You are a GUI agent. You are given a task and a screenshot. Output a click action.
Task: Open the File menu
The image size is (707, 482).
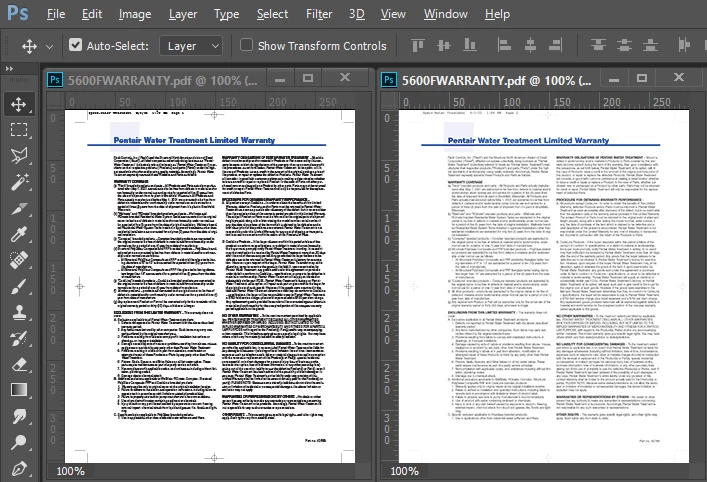(56, 14)
